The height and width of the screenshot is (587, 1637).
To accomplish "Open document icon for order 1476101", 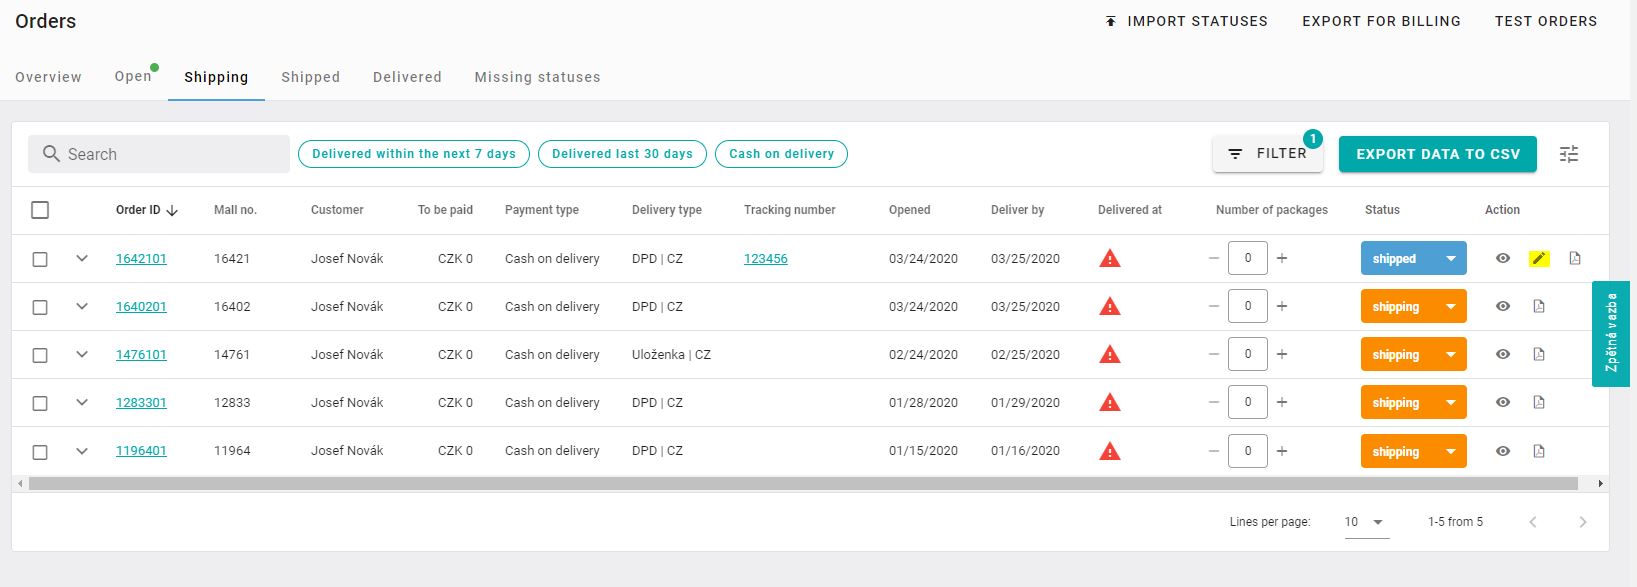I will 1539,355.
